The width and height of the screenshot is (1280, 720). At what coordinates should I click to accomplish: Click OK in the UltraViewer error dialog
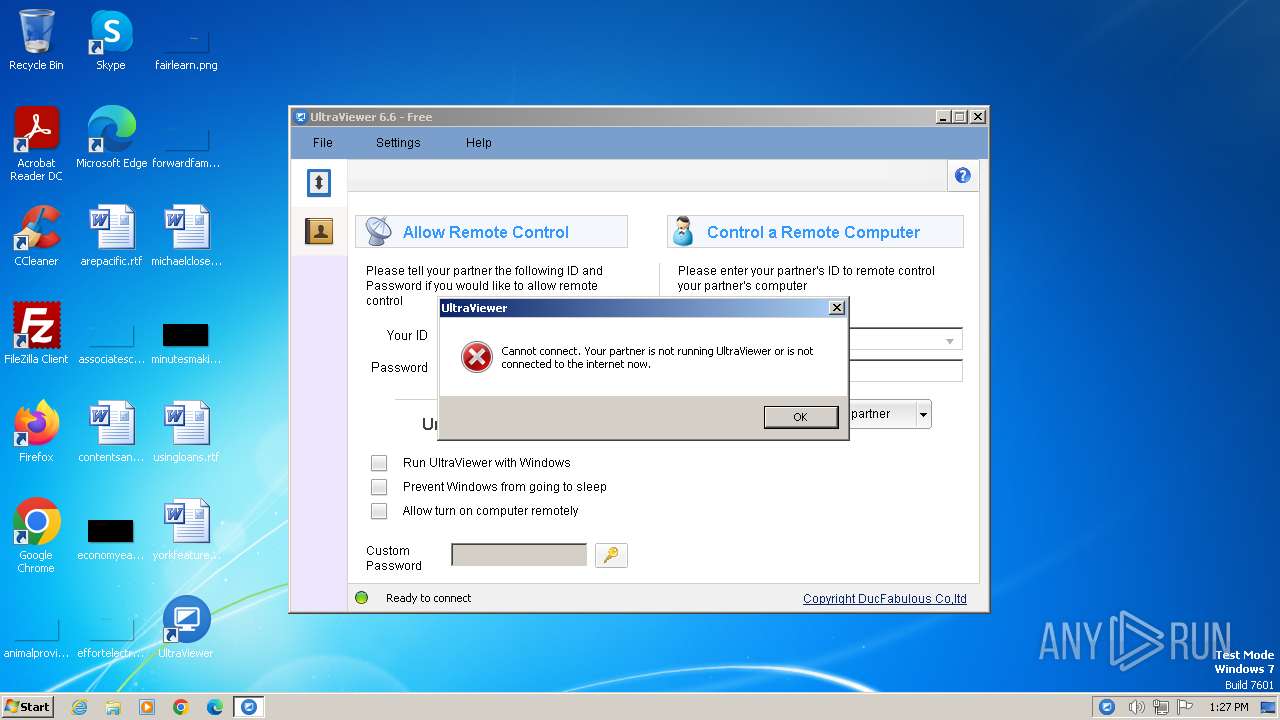tap(800, 417)
